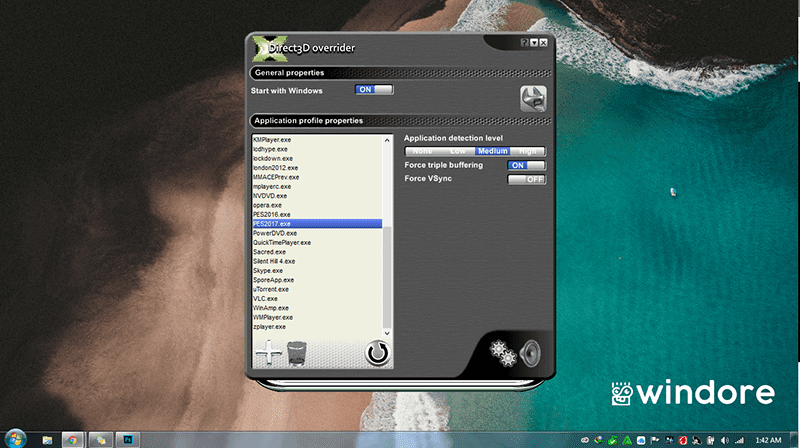Select WMPlayer.exe profile

pyautogui.click(x=317, y=317)
